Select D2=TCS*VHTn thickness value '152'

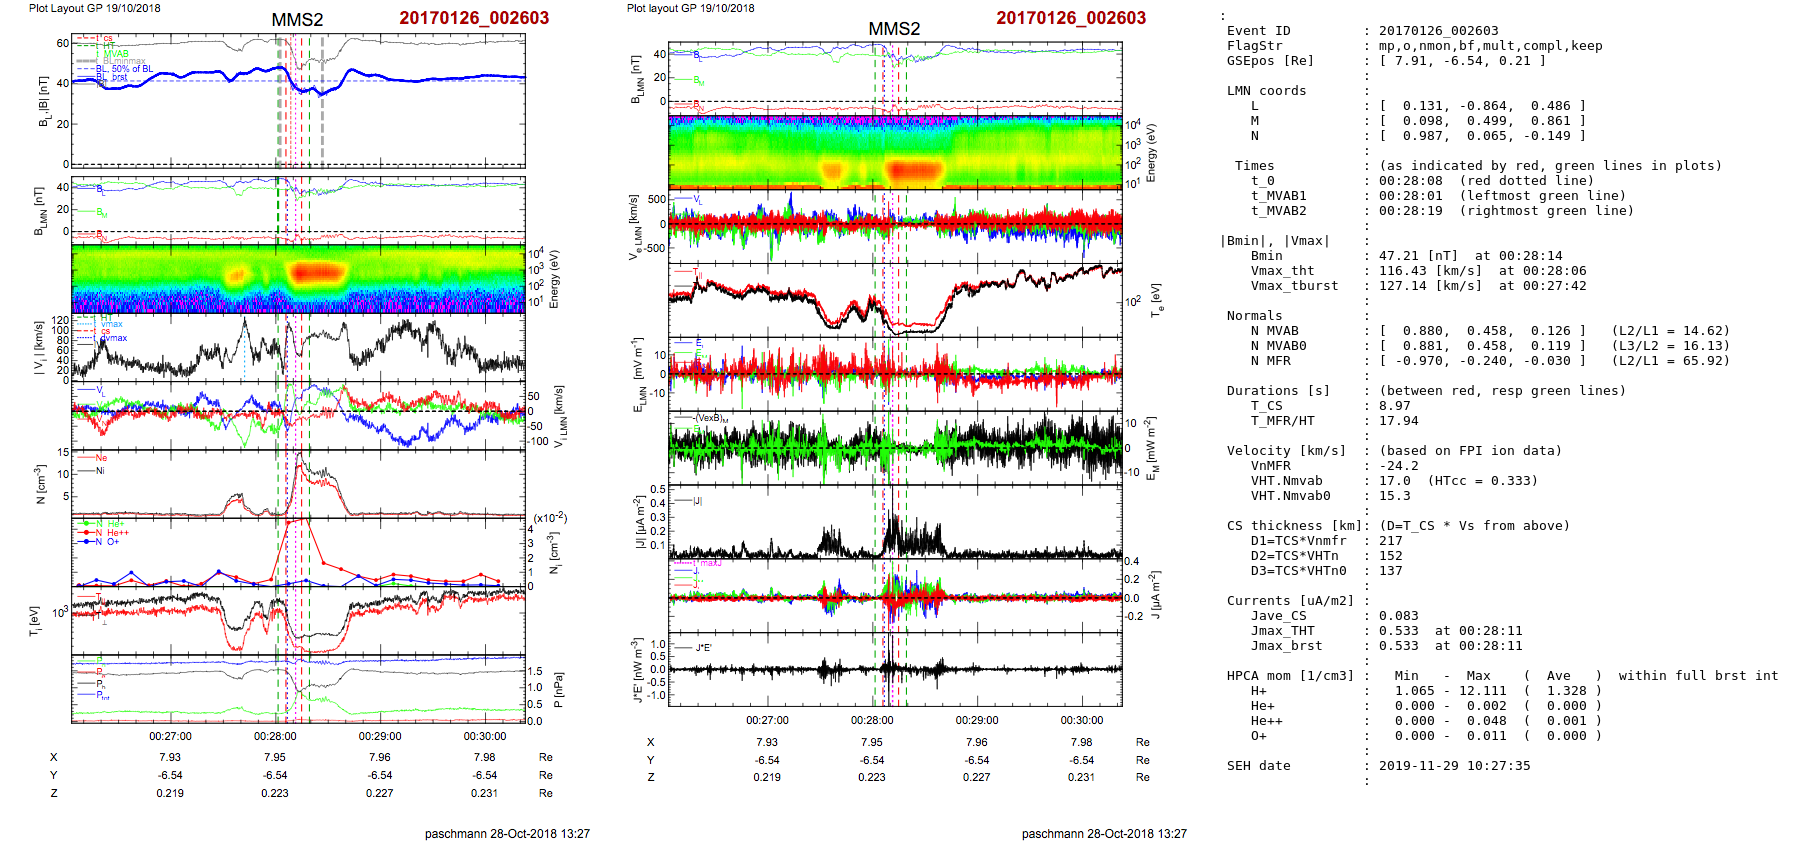(x=1390, y=556)
